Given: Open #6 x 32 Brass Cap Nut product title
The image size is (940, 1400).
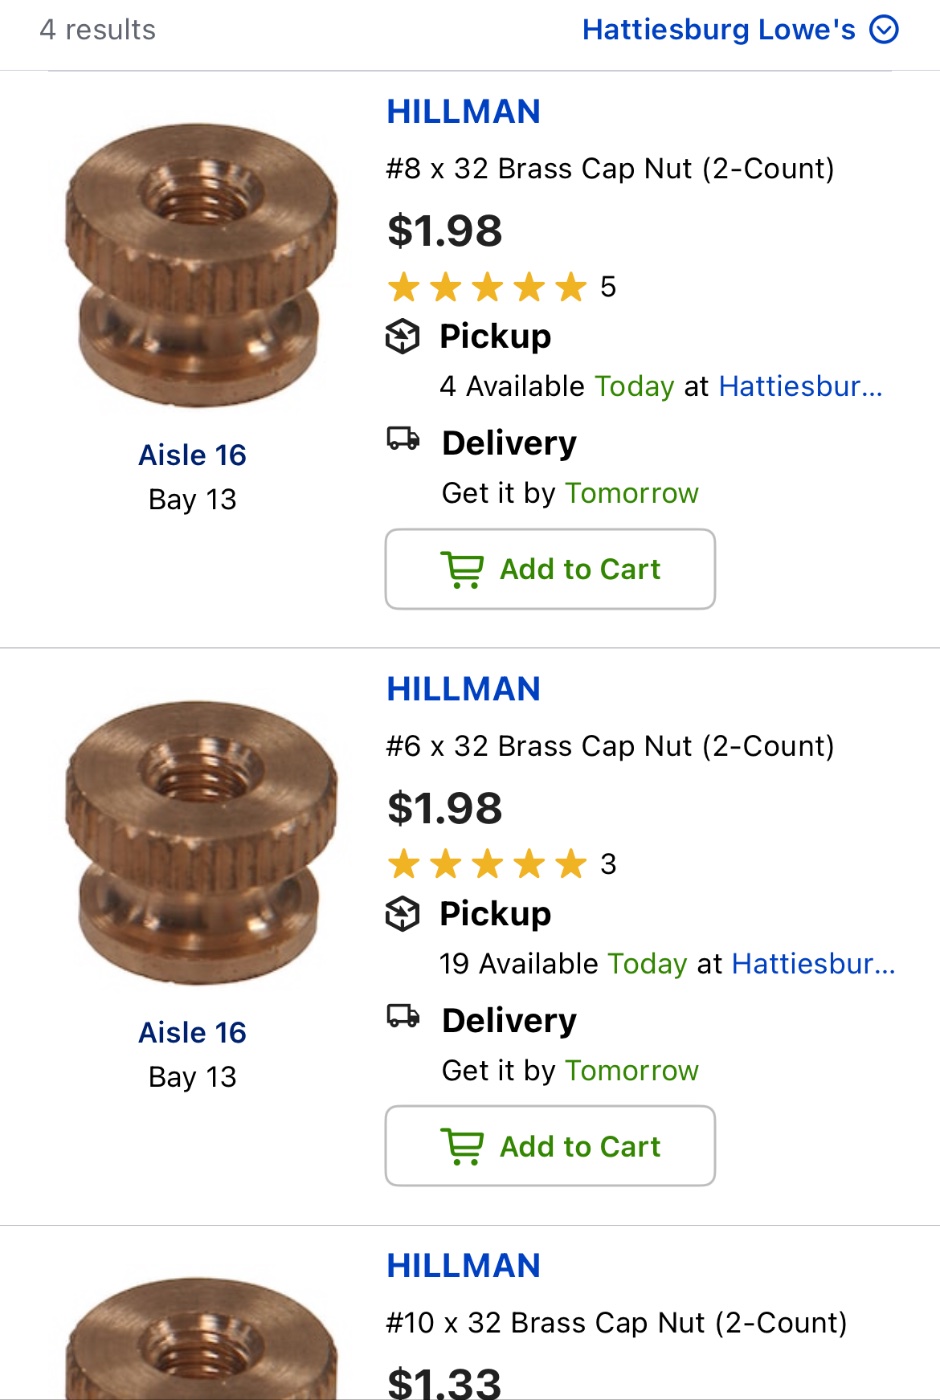Looking at the screenshot, I should [610, 746].
